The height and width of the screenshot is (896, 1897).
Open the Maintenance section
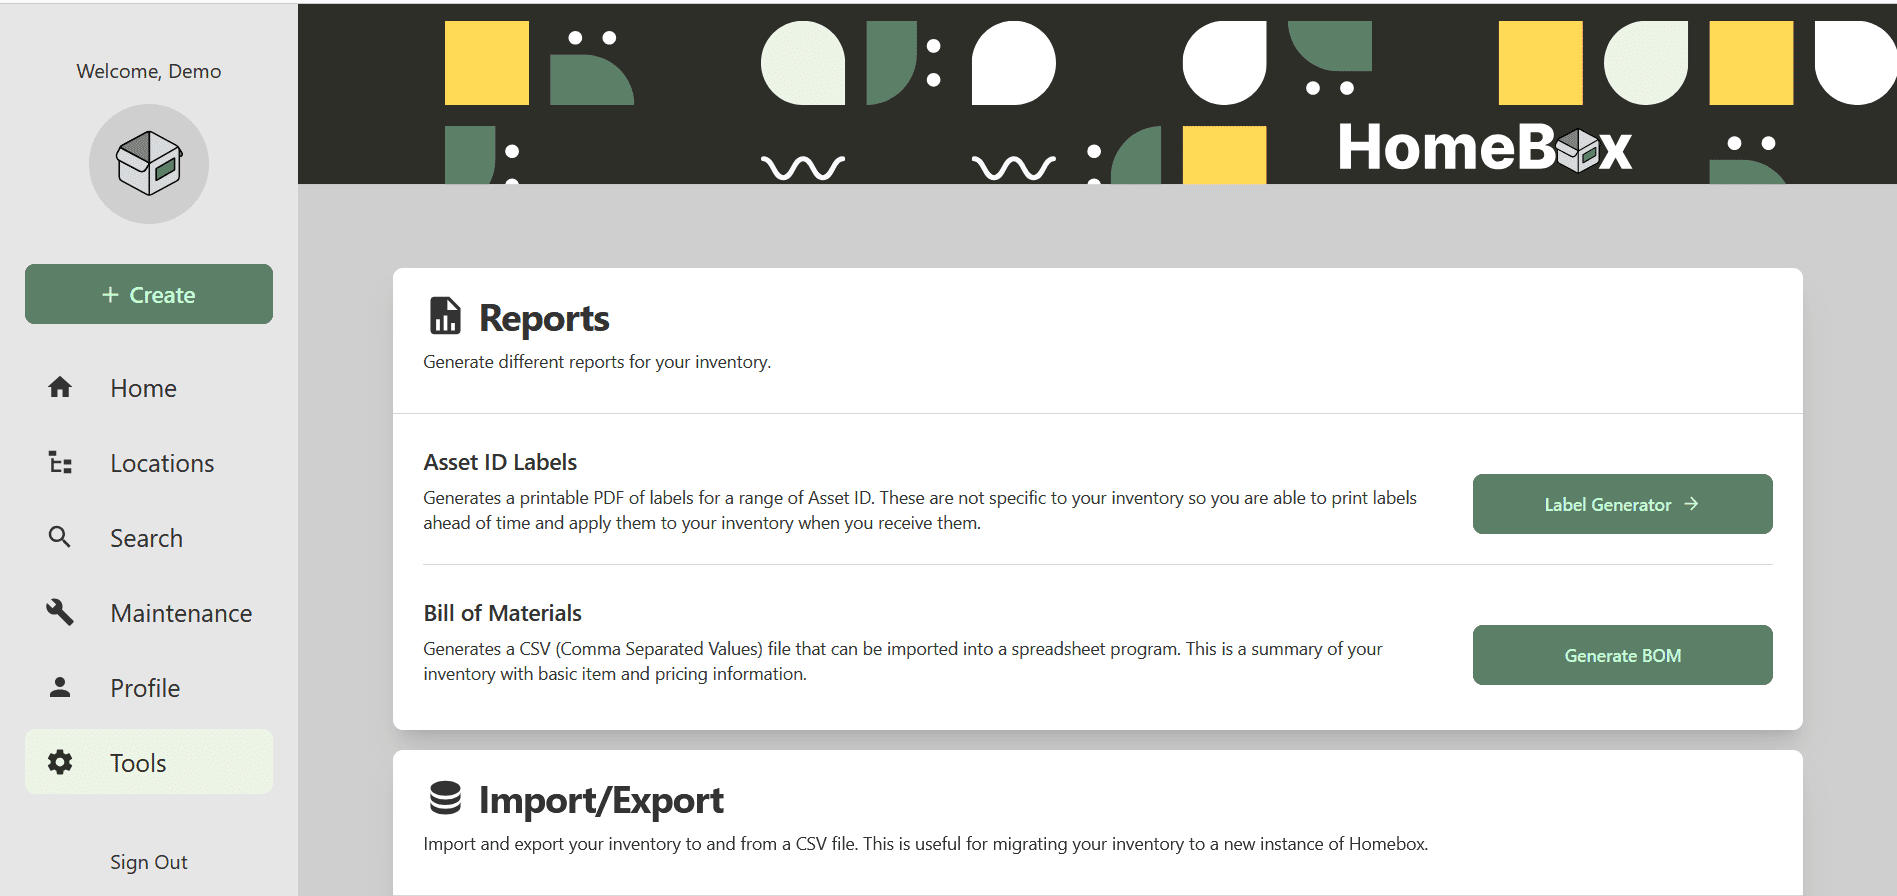(181, 613)
